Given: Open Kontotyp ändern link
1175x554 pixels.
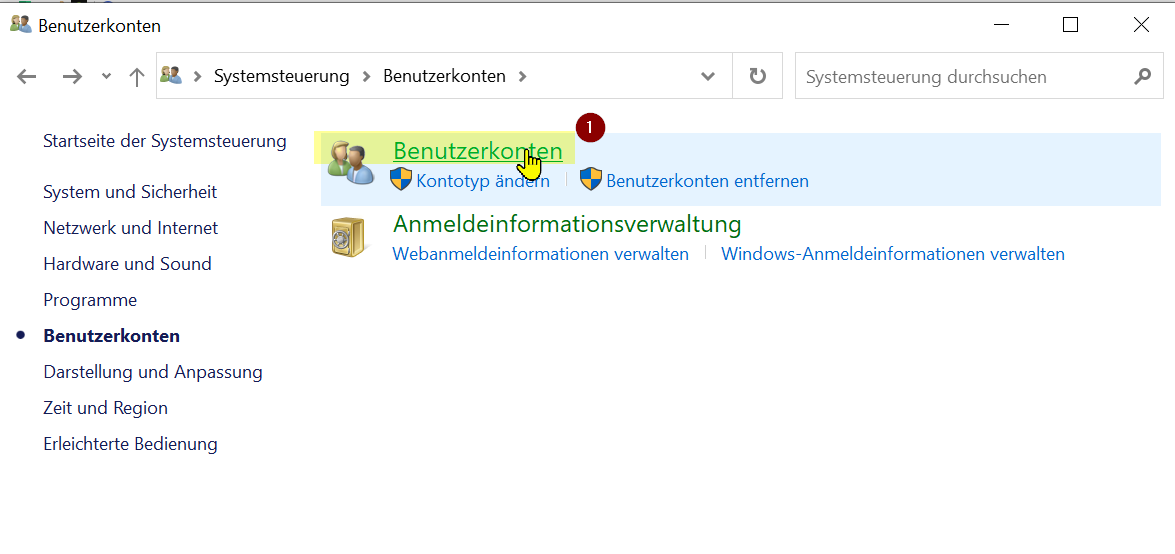Looking at the screenshot, I should coord(482,181).
